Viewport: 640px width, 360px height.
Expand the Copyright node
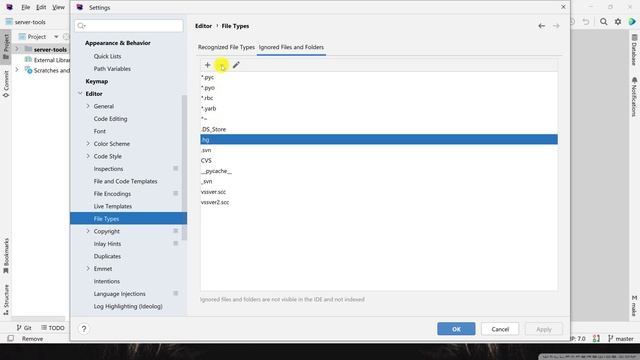click(88, 231)
